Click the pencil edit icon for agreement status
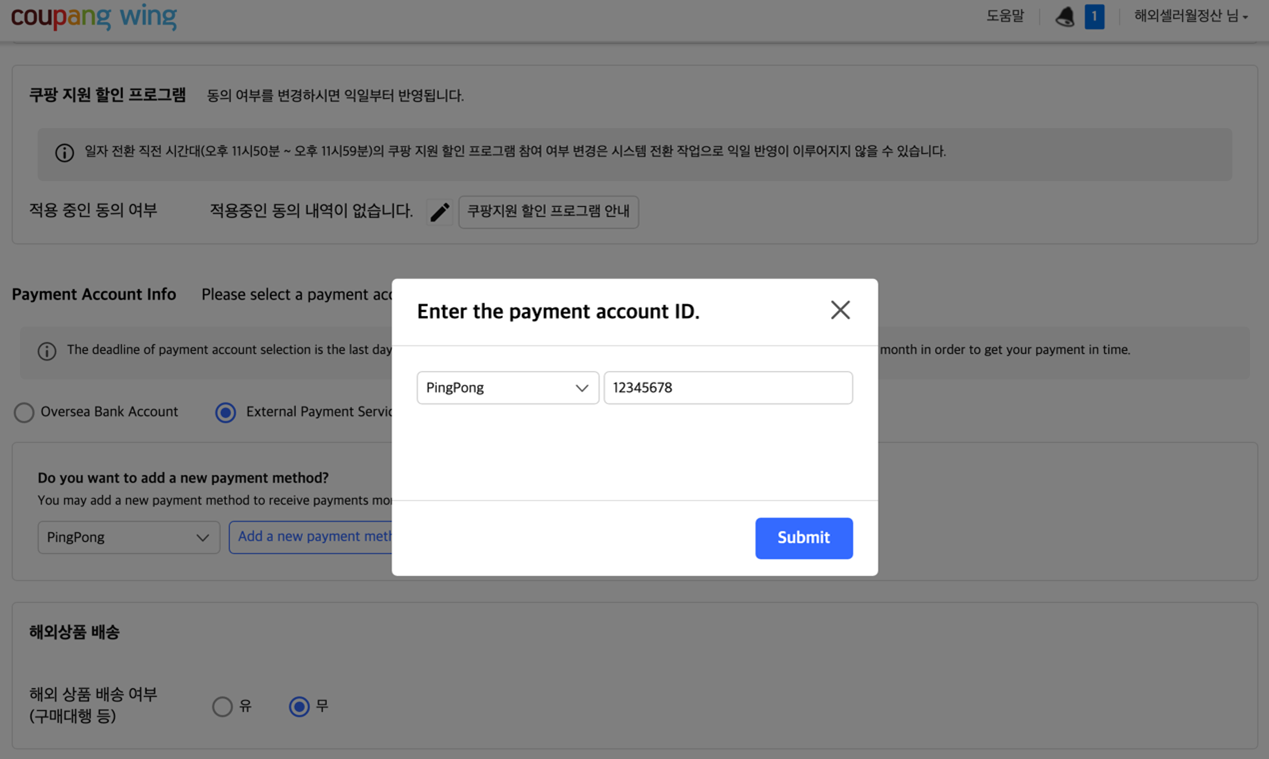The width and height of the screenshot is (1269, 759). click(439, 212)
